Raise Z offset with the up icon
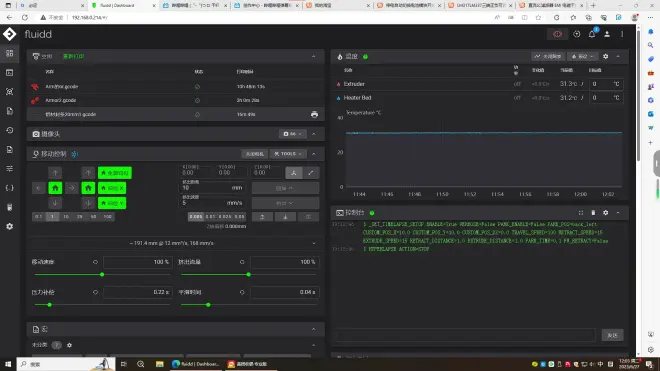Screen dimensions: 660x371 pyautogui.click(x=262, y=216)
